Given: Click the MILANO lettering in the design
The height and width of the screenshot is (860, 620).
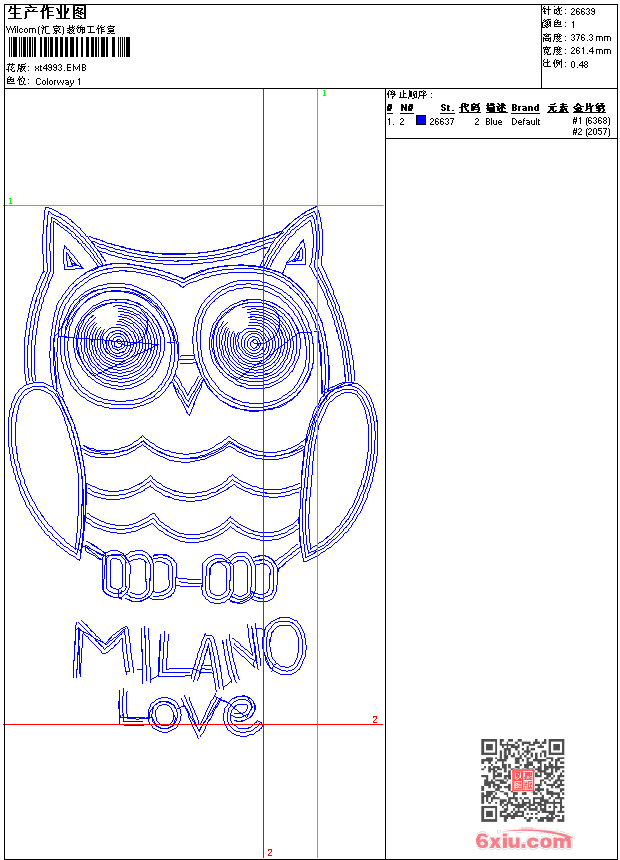Looking at the screenshot, I should click(188, 650).
